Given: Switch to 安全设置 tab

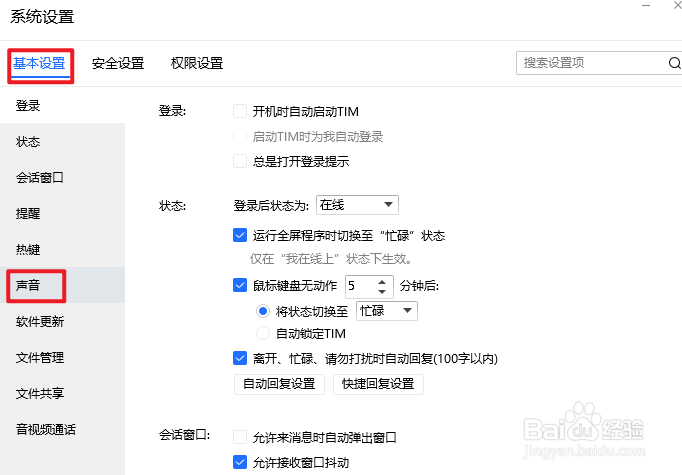Looking at the screenshot, I should click(118, 63).
